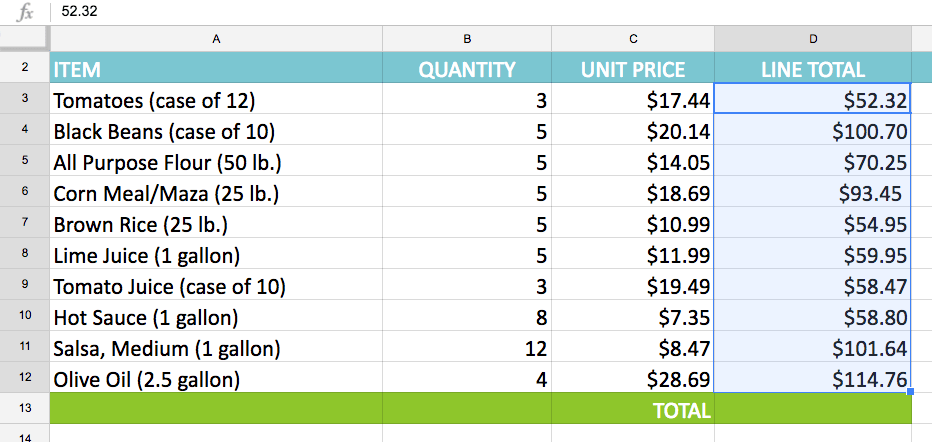
Task: Select Salsa quantity cell showing 12
Action: (466, 348)
